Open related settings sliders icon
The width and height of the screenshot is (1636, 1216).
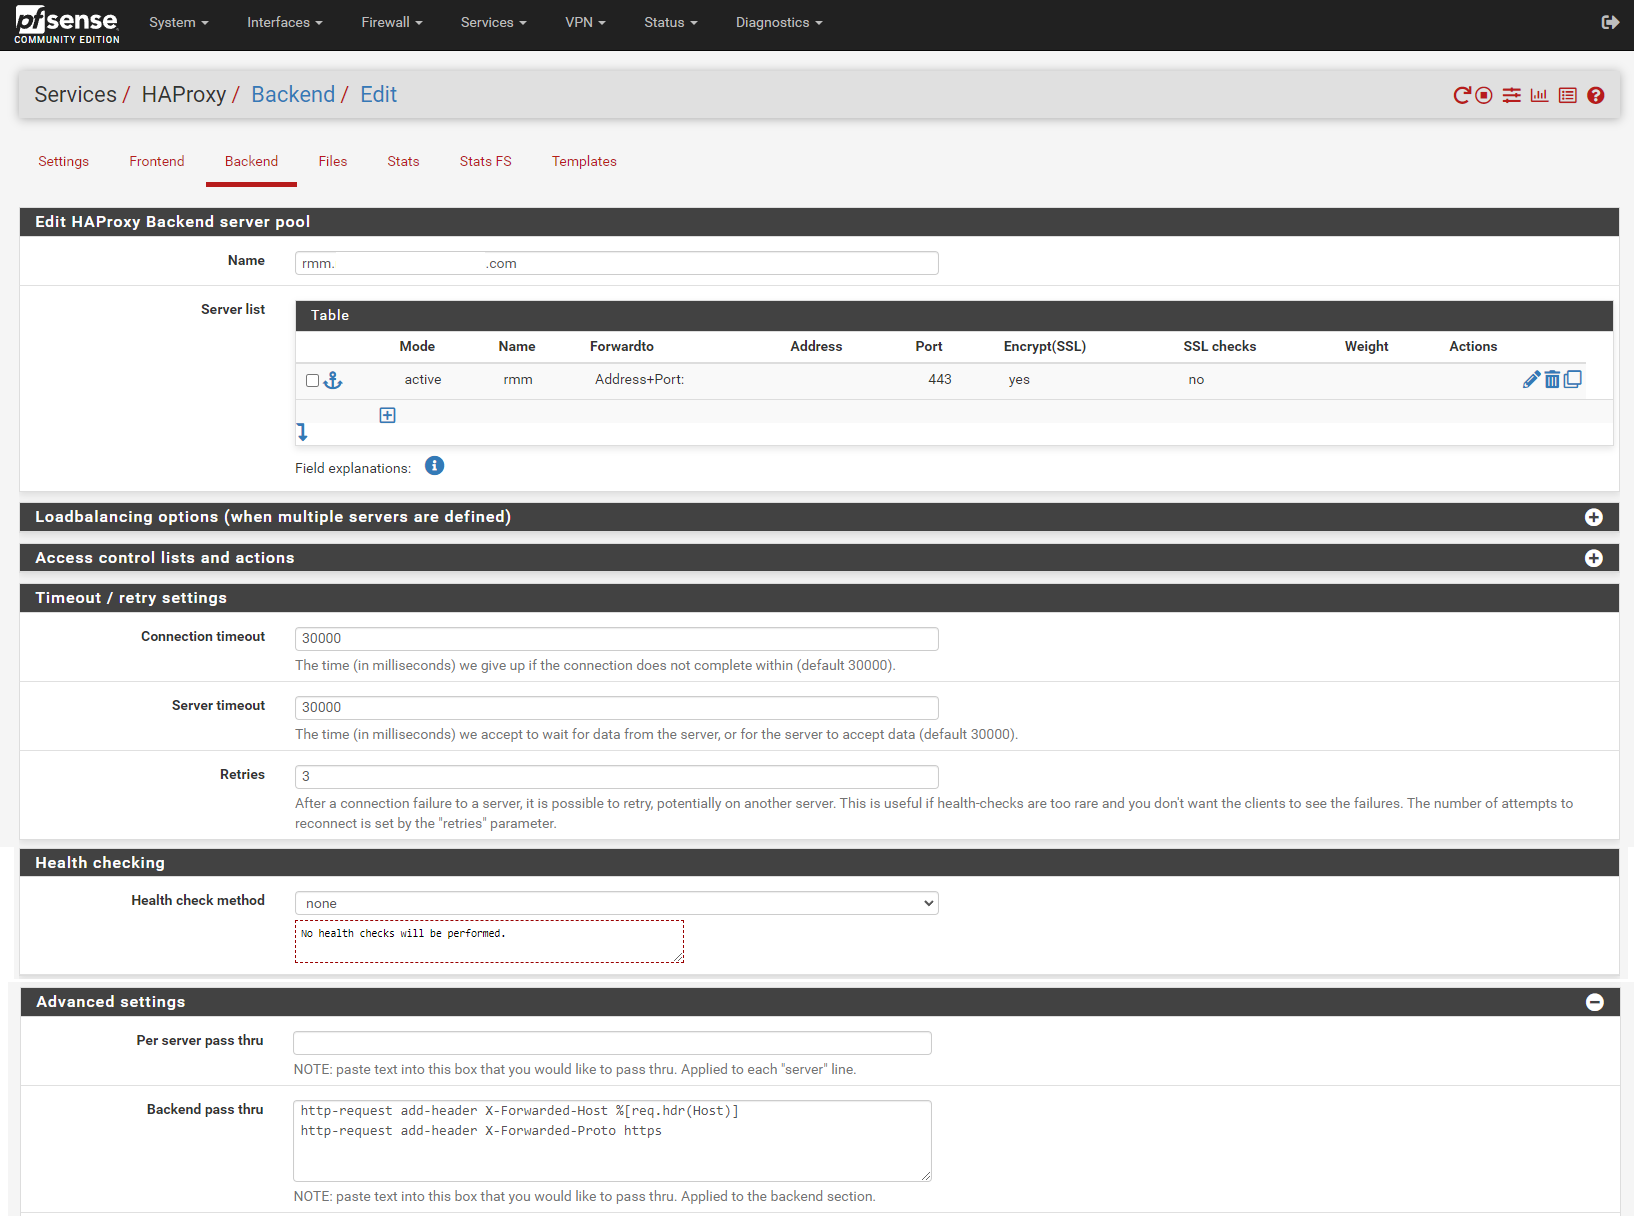pyautogui.click(x=1512, y=95)
